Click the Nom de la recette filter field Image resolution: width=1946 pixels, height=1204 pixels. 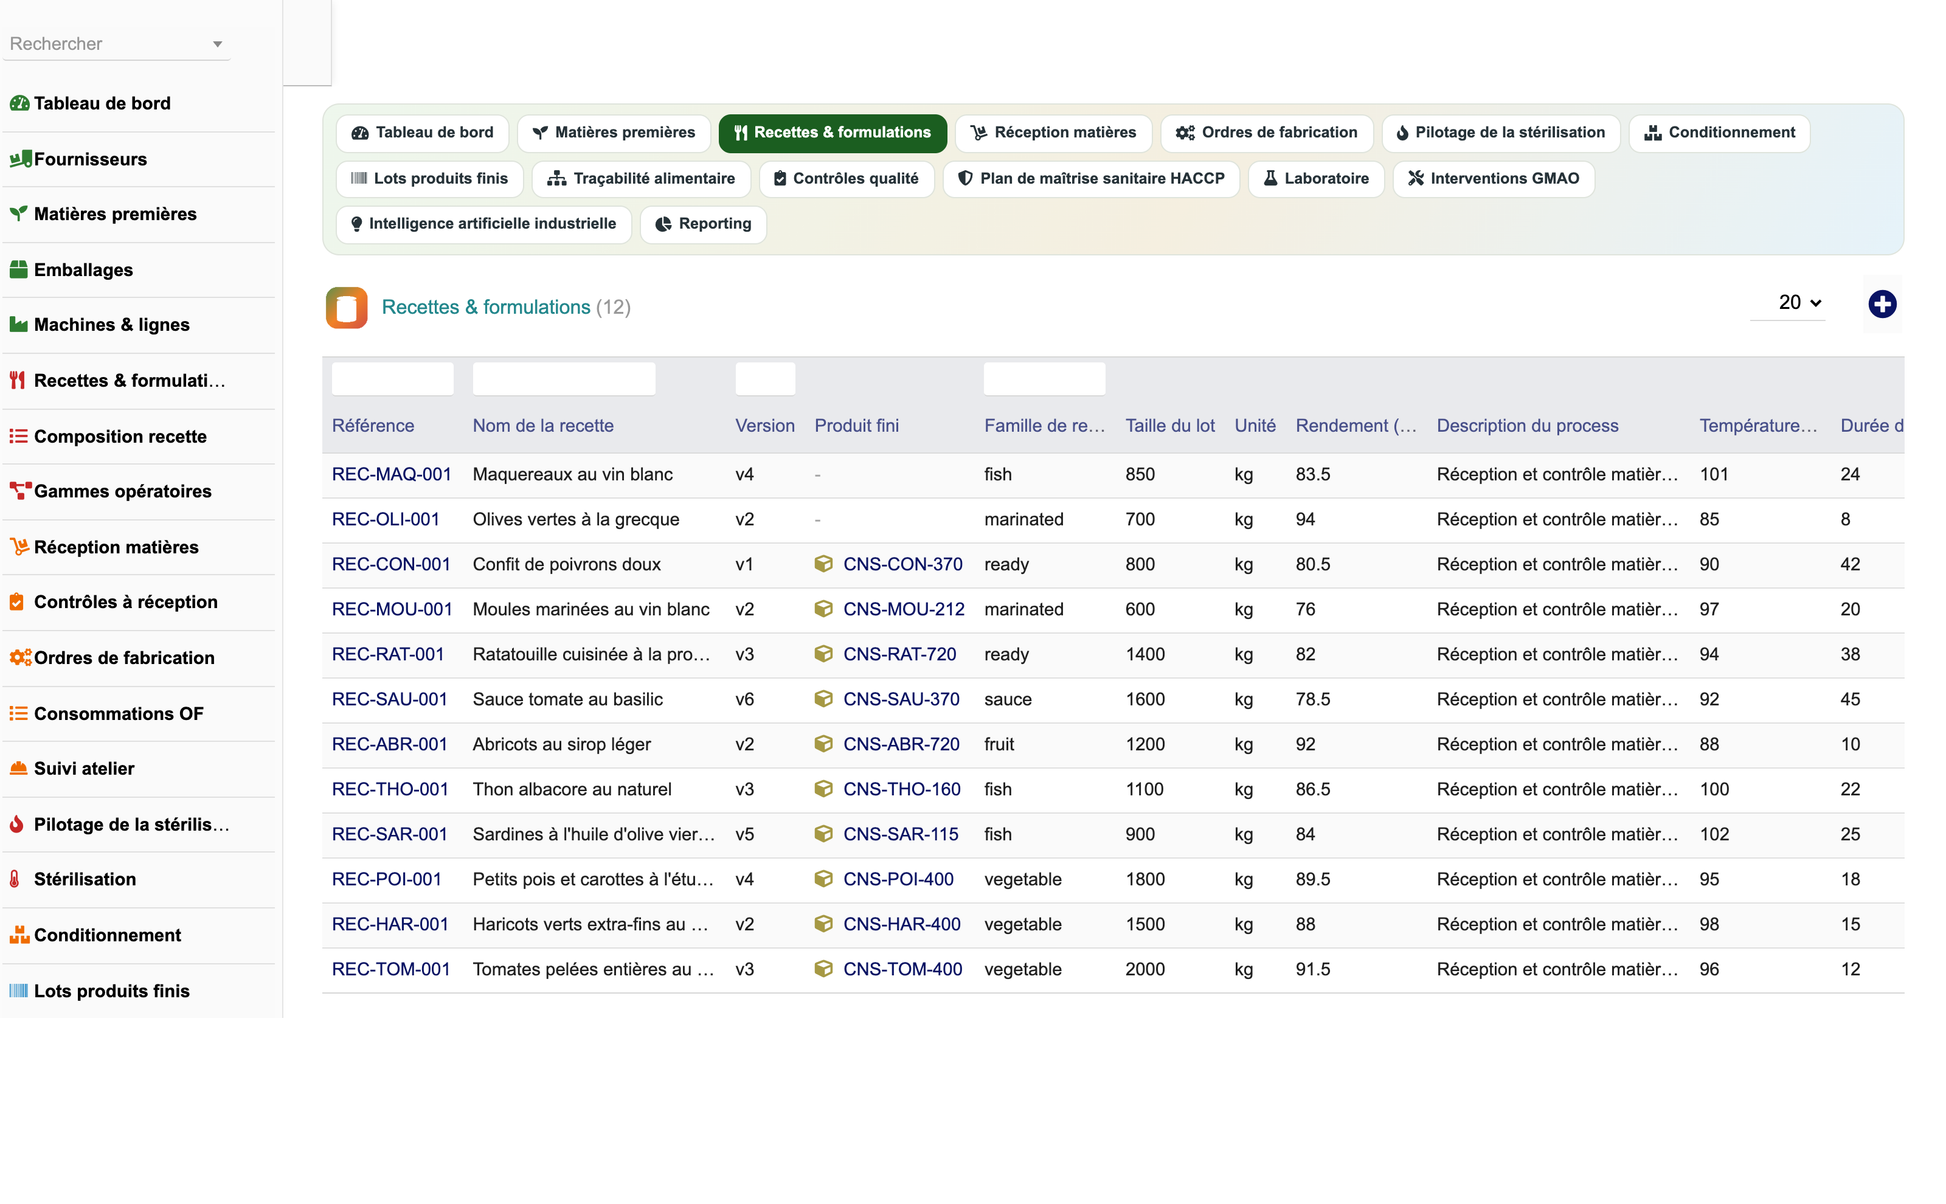pyautogui.click(x=564, y=379)
